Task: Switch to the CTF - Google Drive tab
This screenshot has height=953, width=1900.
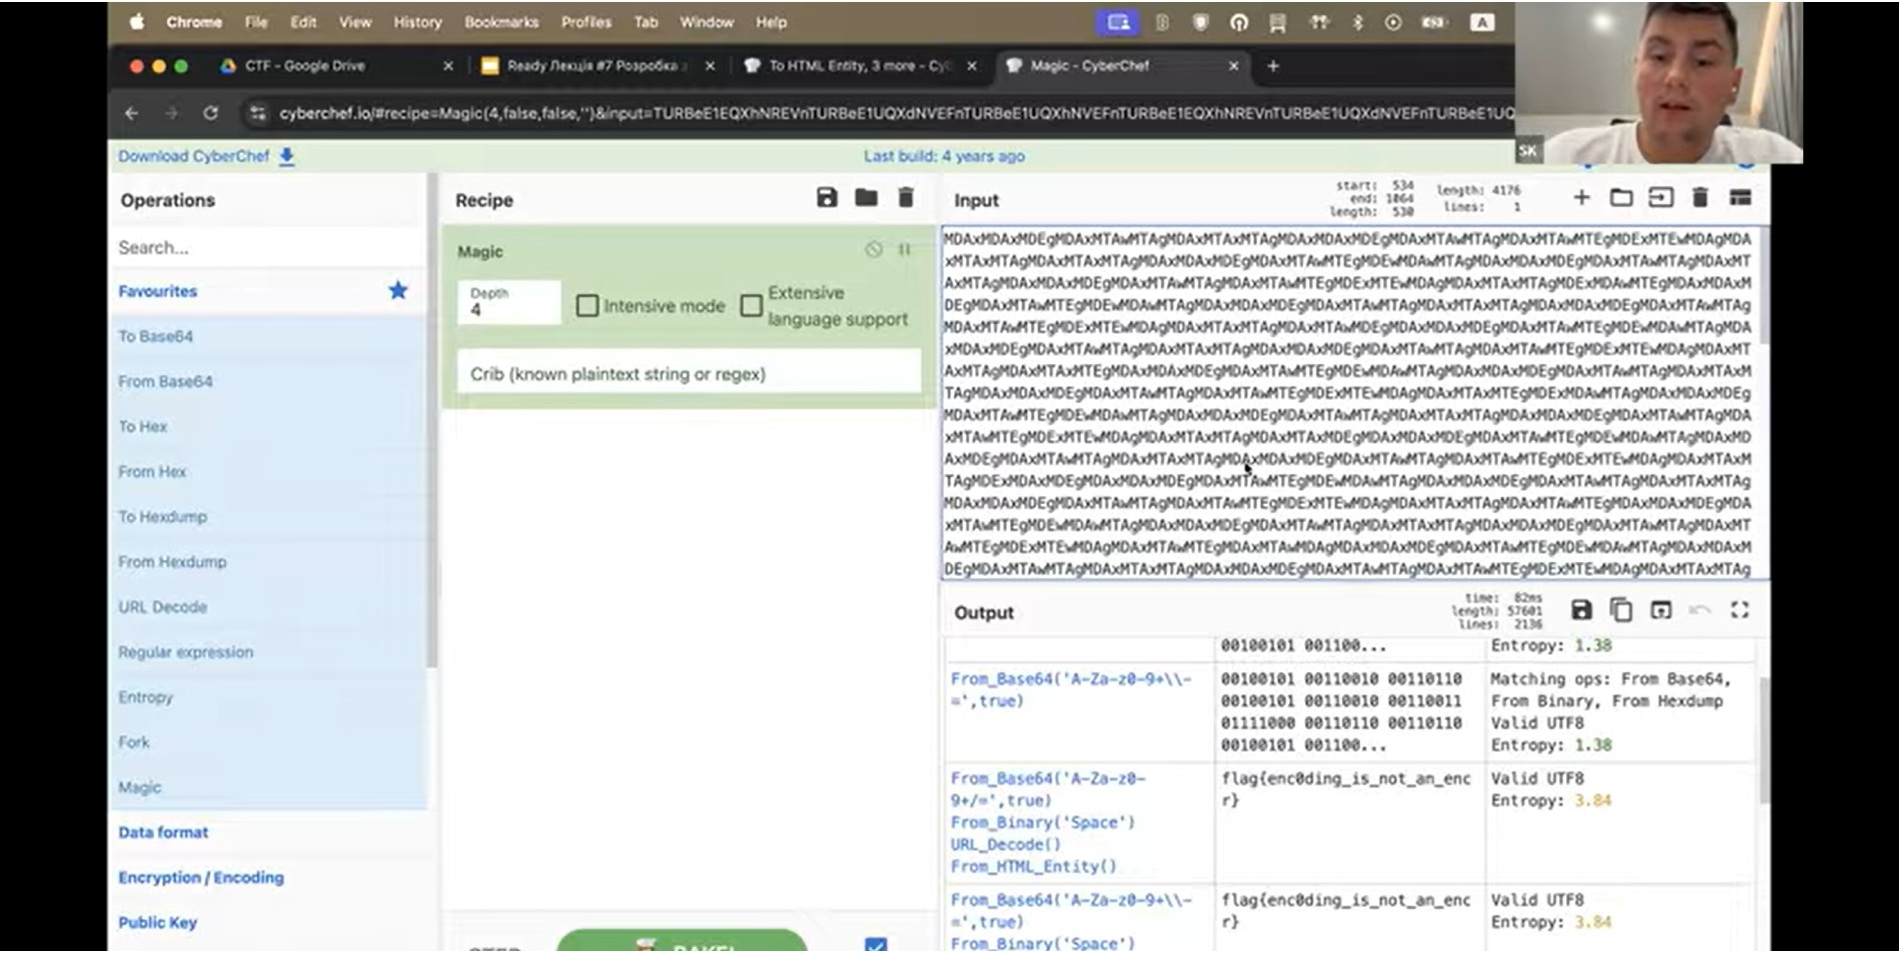Action: [305, 66]
